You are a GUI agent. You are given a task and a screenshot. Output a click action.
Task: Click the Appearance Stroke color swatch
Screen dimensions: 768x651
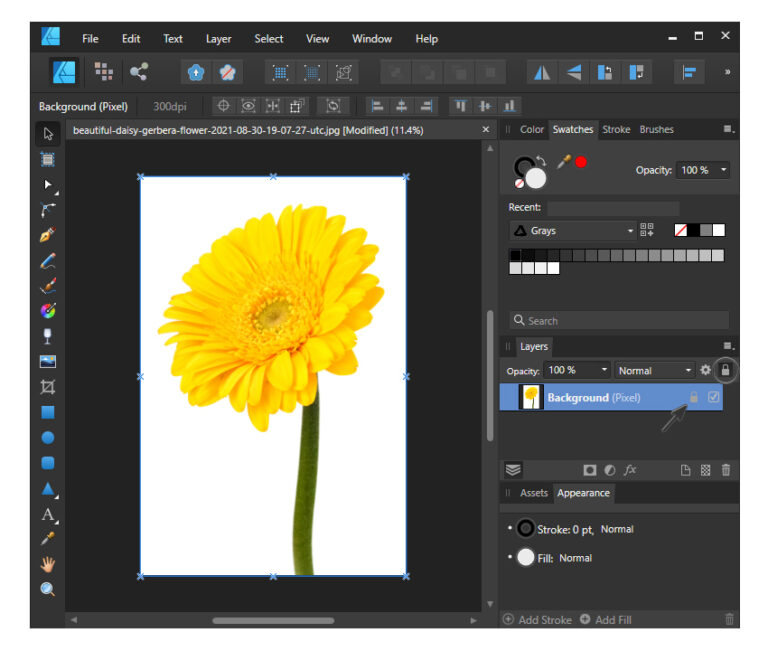526,529
